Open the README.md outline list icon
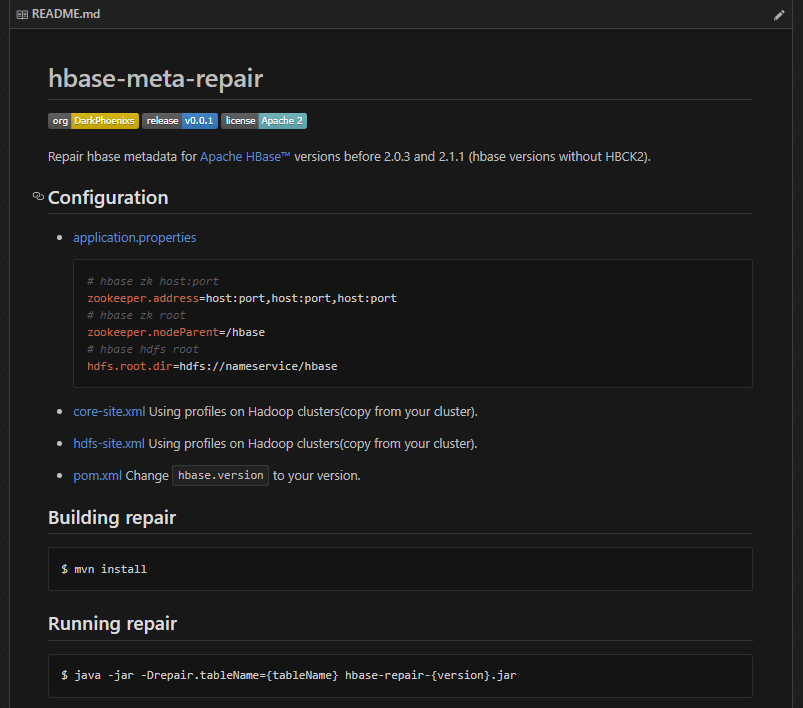This screenshot has height=708, width=803. pyautogui.click(x=22, y=15)
